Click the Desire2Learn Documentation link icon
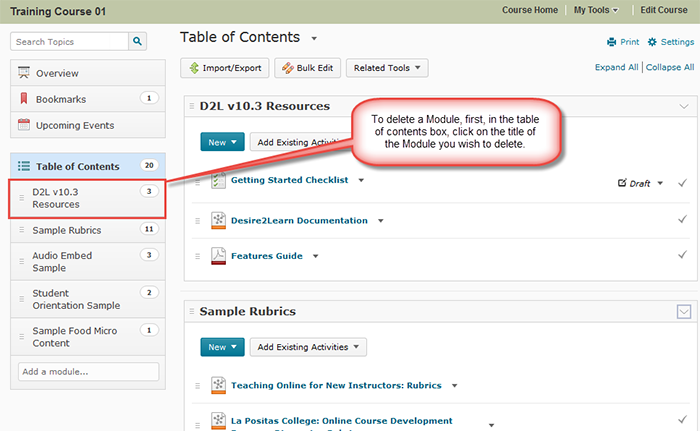 (x=219, y=220)
